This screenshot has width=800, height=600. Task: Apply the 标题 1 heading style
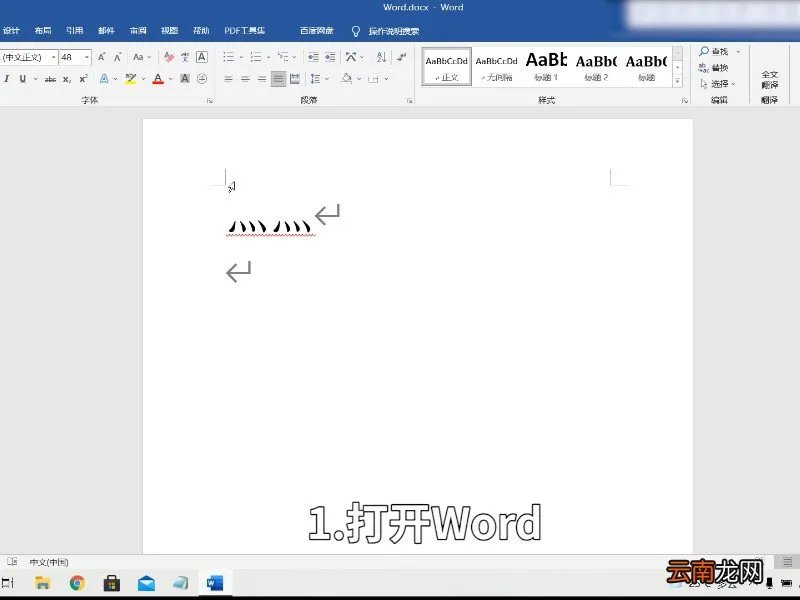[x=546, y=66]
